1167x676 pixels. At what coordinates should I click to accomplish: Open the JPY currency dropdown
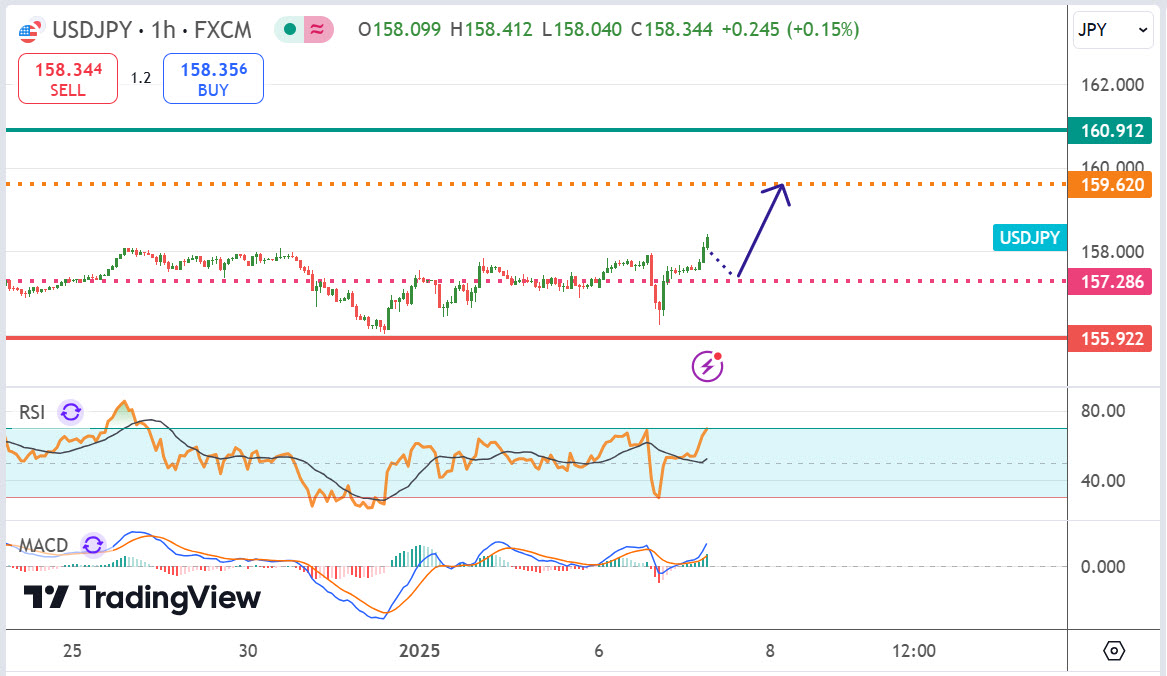pos(1113,31)
